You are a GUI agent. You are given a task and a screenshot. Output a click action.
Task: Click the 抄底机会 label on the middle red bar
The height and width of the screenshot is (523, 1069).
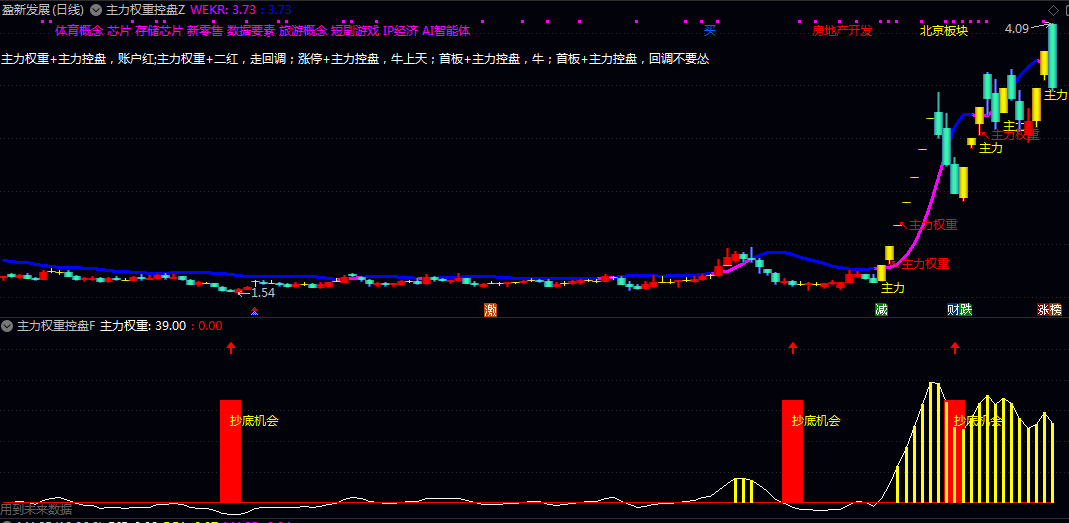tap(816, 421)
